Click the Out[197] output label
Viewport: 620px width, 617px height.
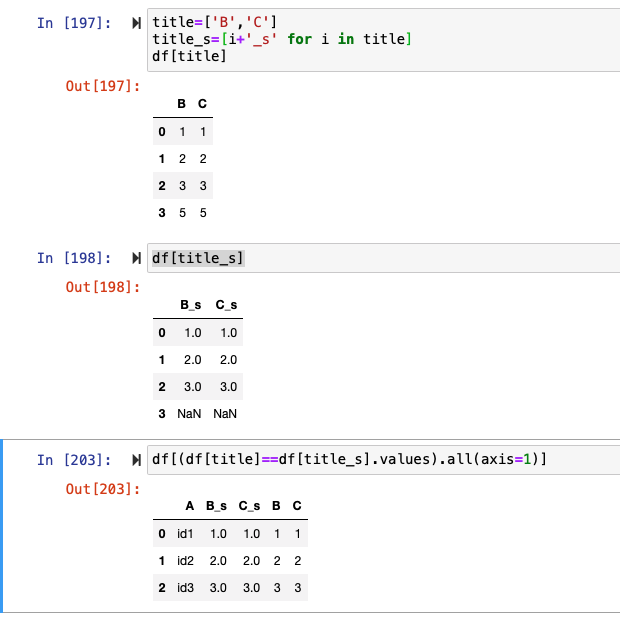pos(103,86)
